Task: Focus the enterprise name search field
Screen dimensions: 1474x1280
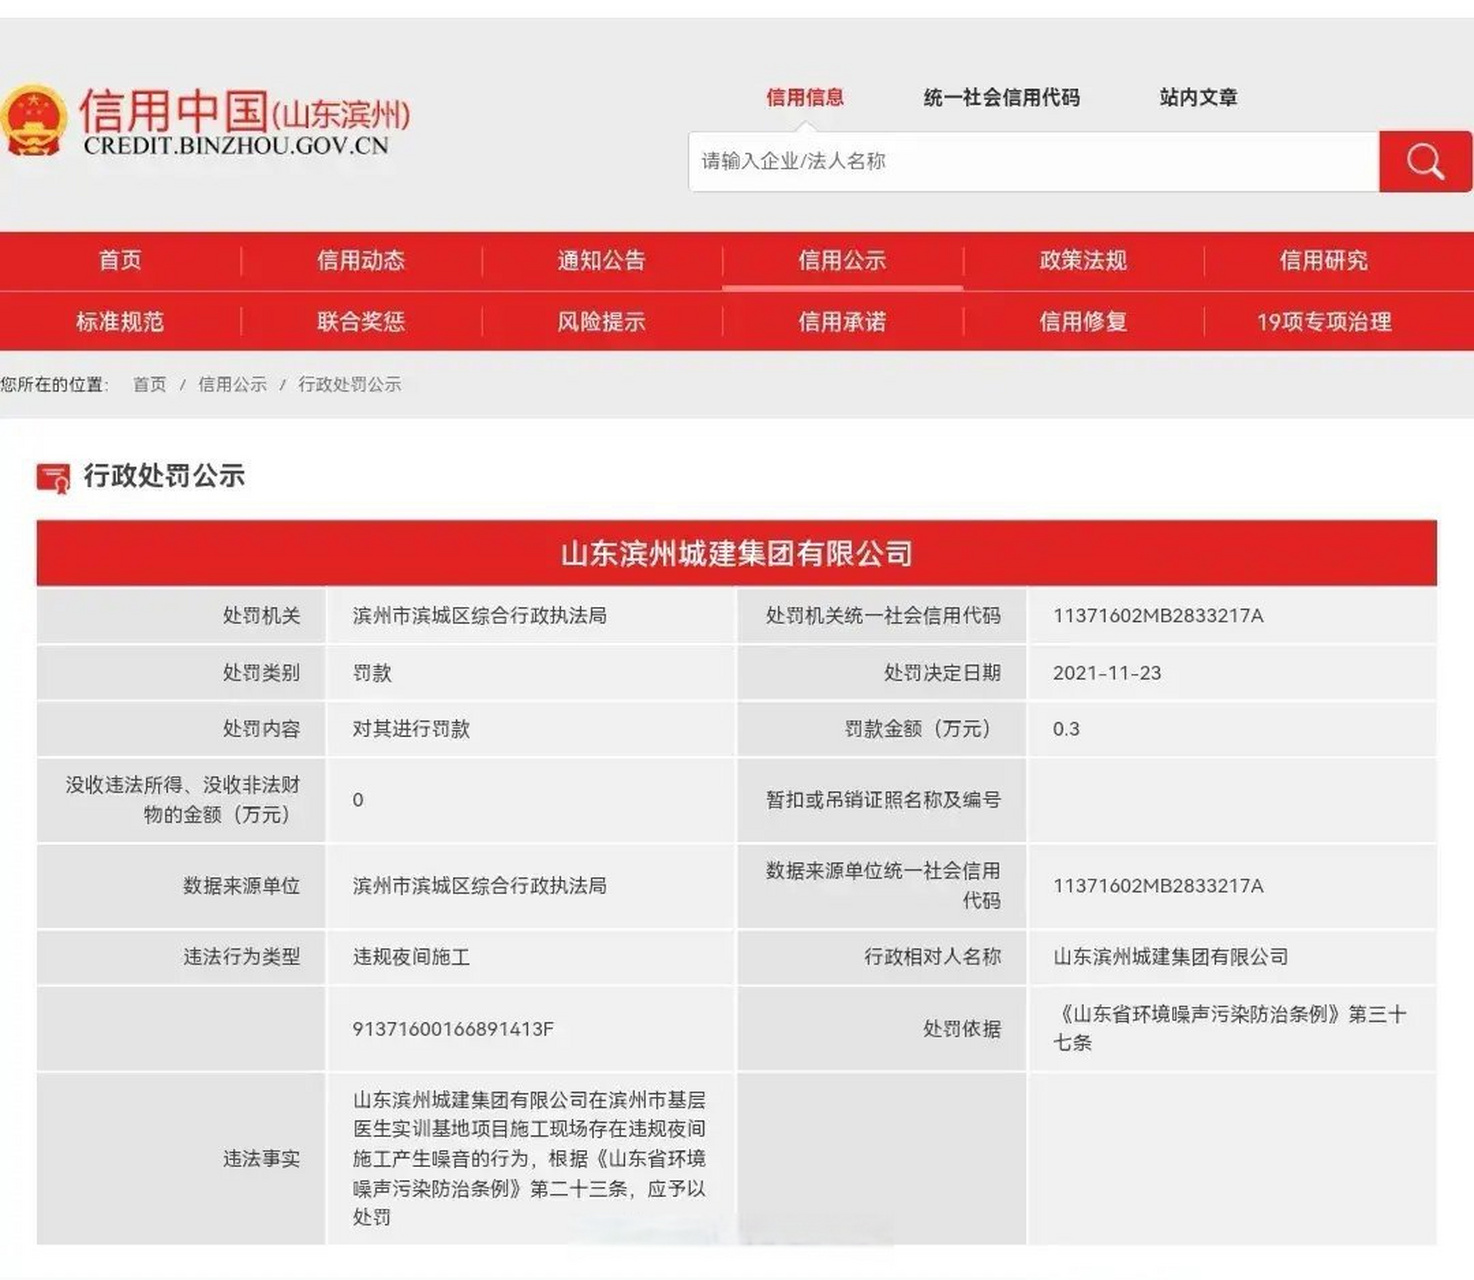Action: pos(1033,161)
